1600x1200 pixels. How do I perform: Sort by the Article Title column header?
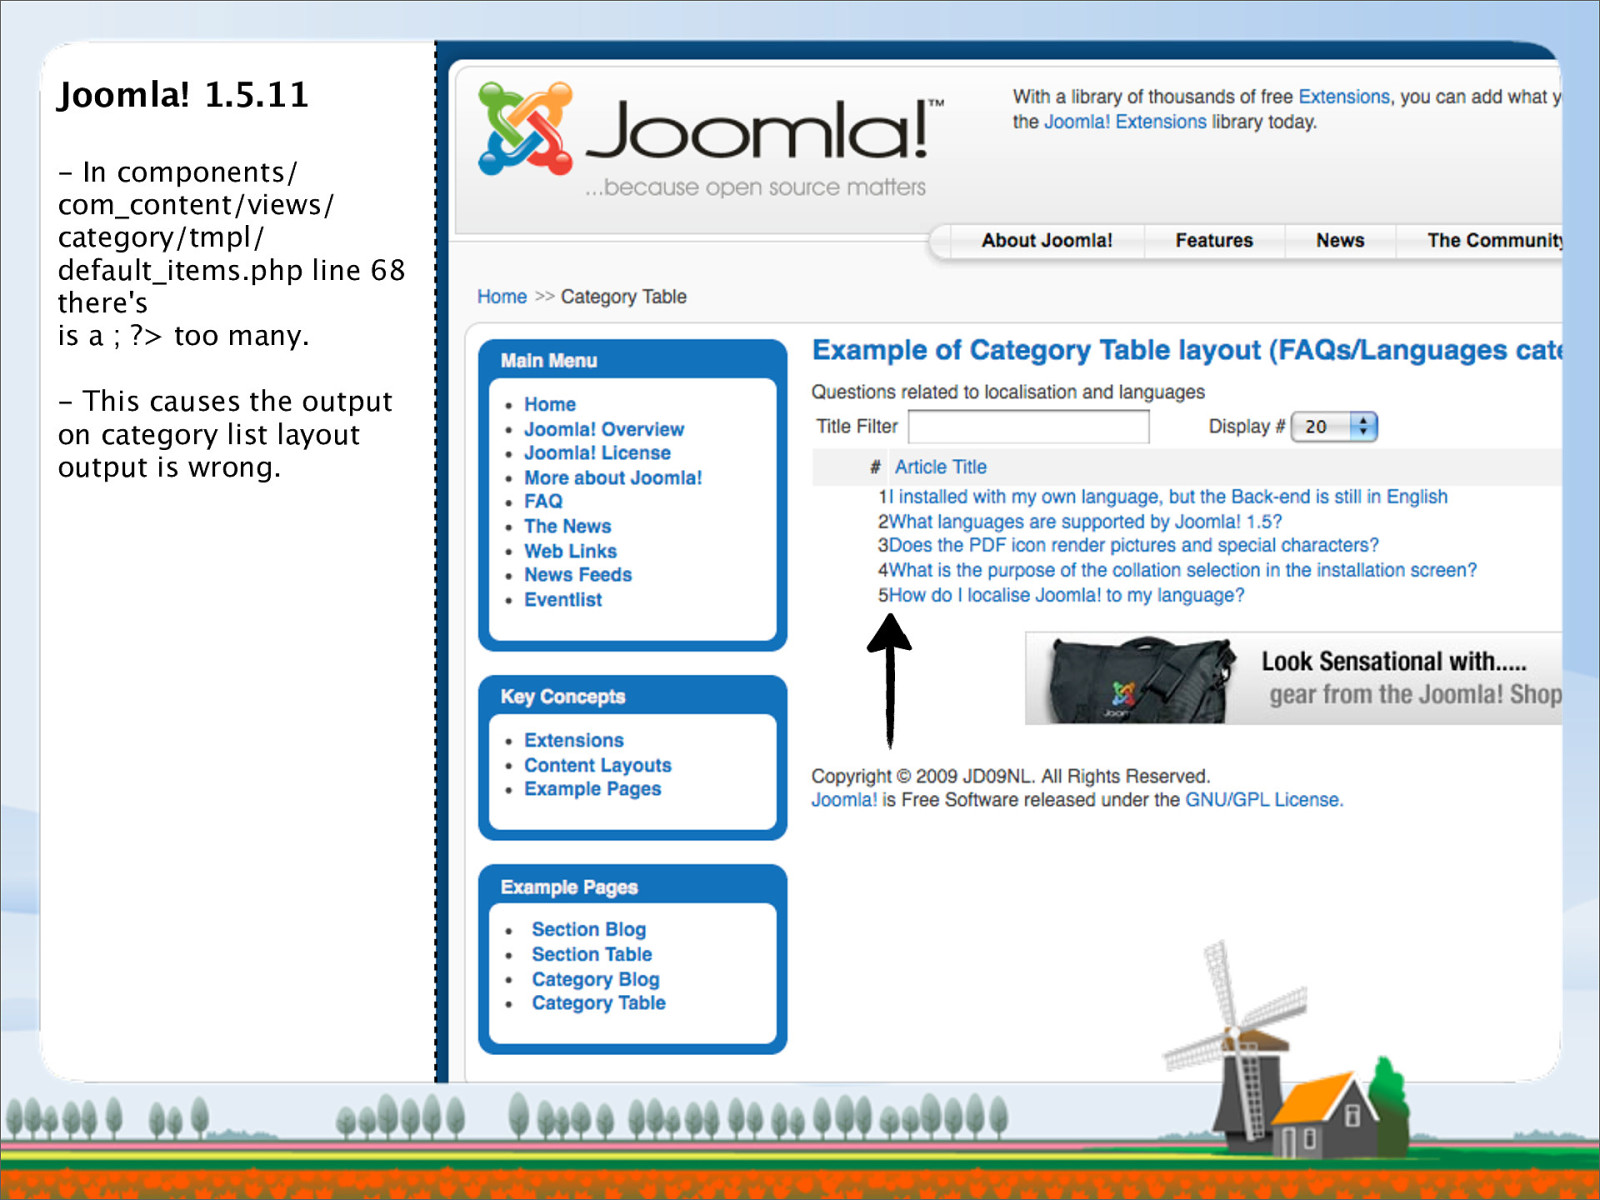point(940,467)
